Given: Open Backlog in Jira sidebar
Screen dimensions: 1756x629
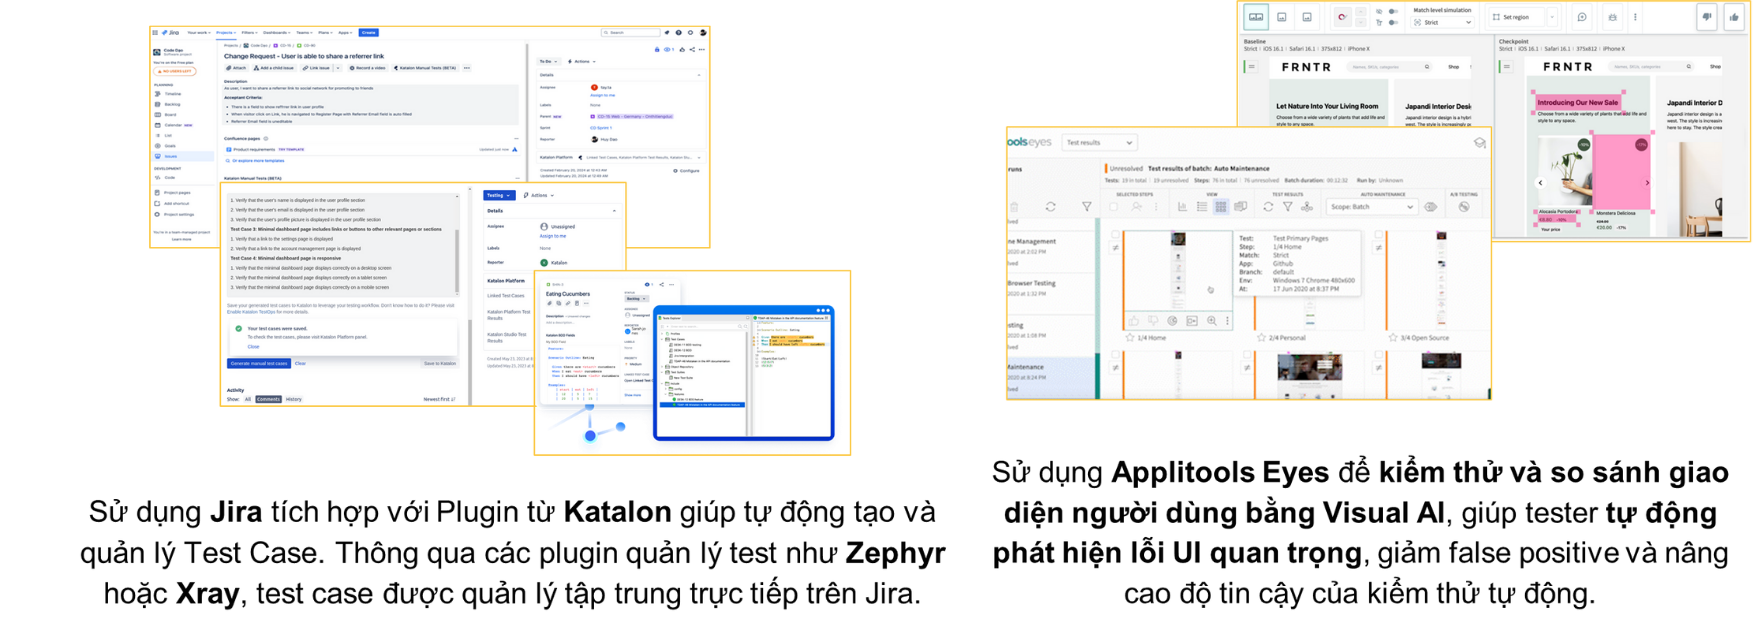Looking at the screenshot, I should [x=167, y=104].
